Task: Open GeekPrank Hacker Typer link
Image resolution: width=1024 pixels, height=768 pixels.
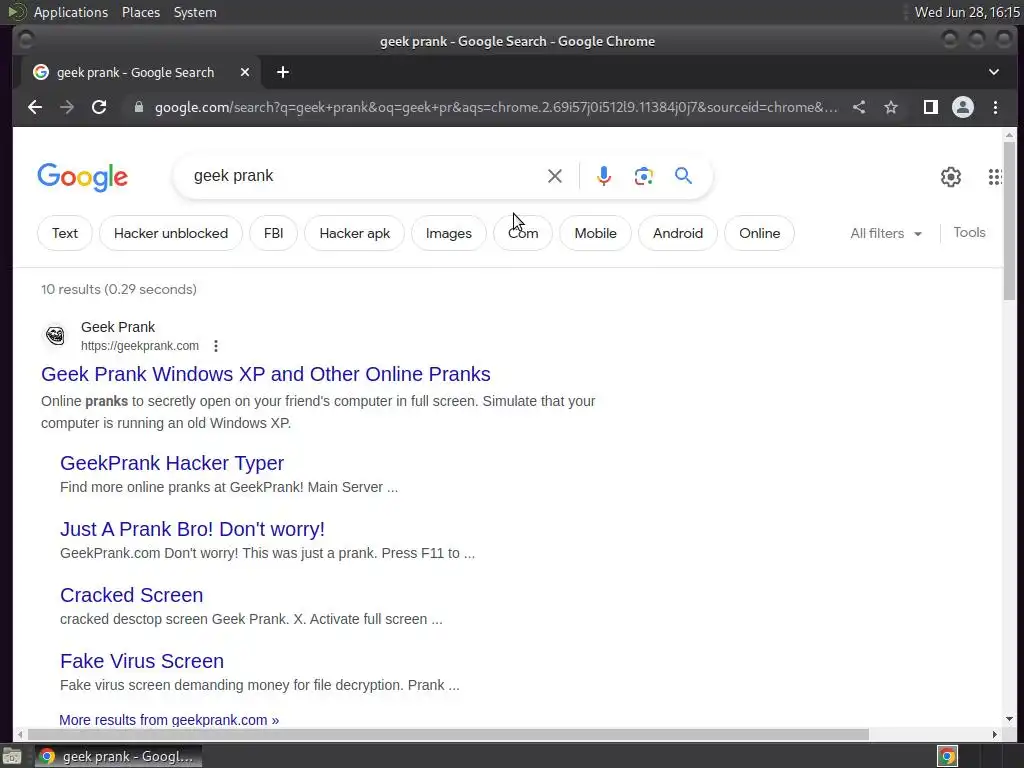Action: tap(172, 463)
